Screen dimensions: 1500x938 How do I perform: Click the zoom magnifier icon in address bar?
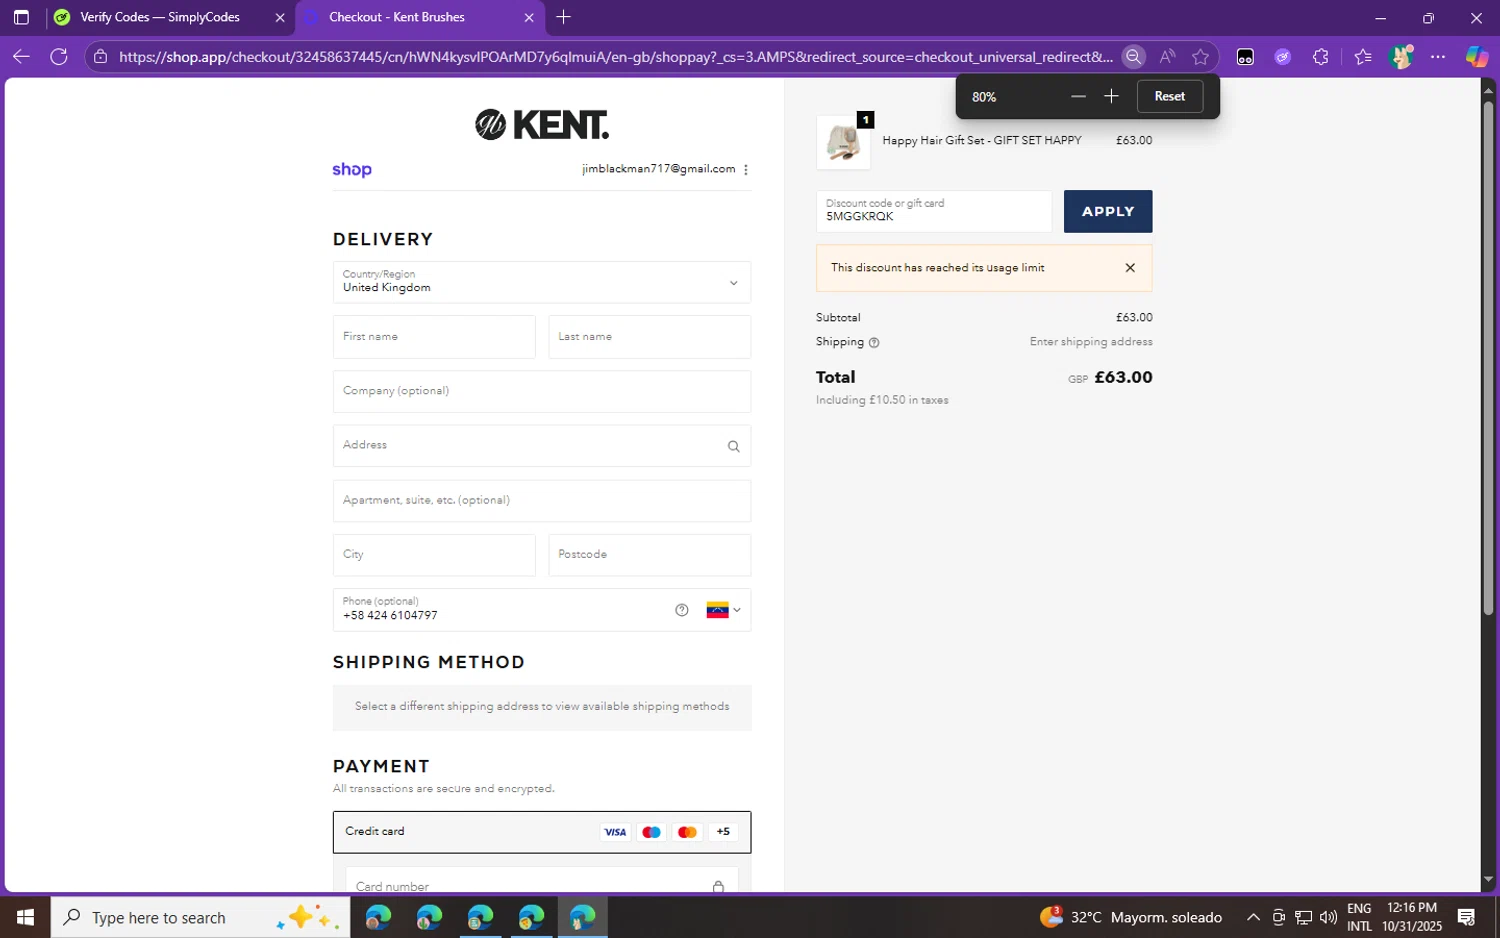(1133, 57)
